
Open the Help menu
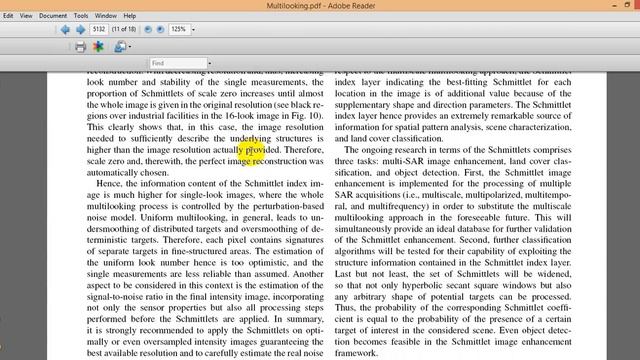coord(130,16)
